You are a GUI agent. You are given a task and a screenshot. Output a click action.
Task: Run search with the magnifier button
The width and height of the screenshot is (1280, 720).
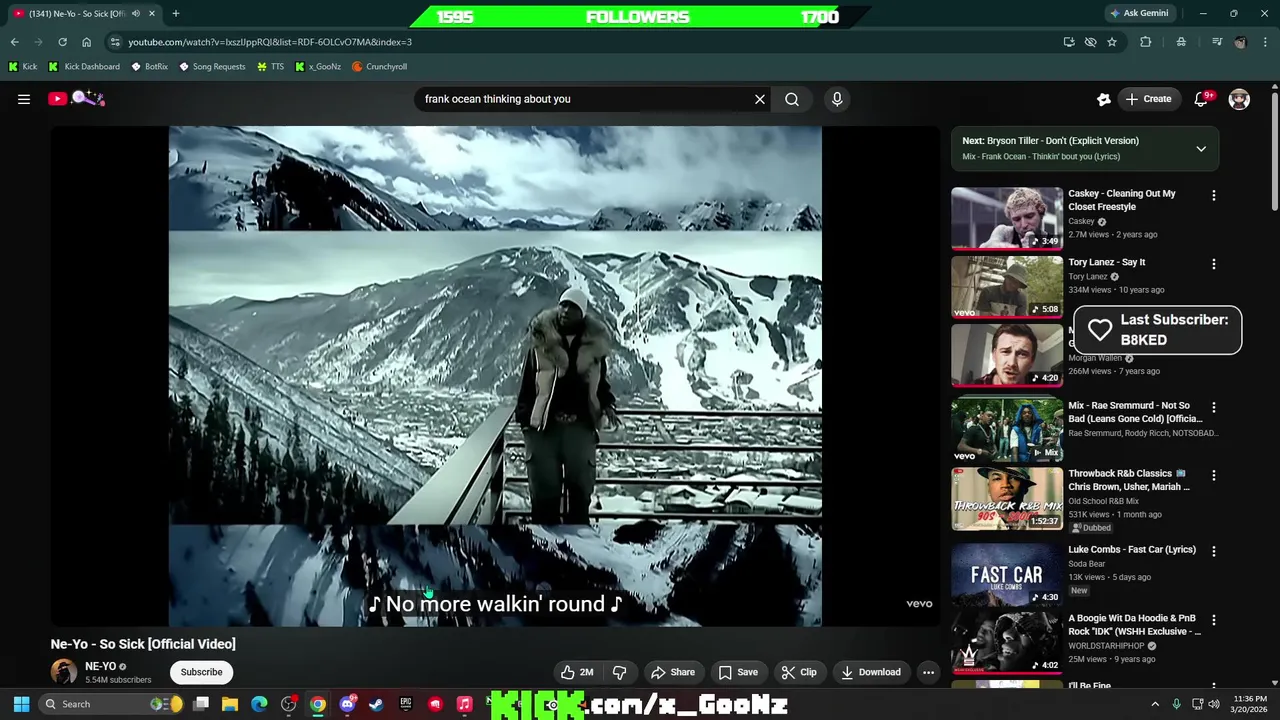792,99
